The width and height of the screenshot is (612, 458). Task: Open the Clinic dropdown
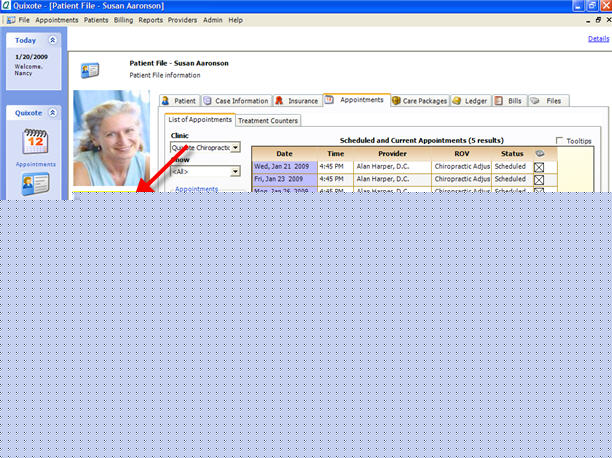[236, 147]
